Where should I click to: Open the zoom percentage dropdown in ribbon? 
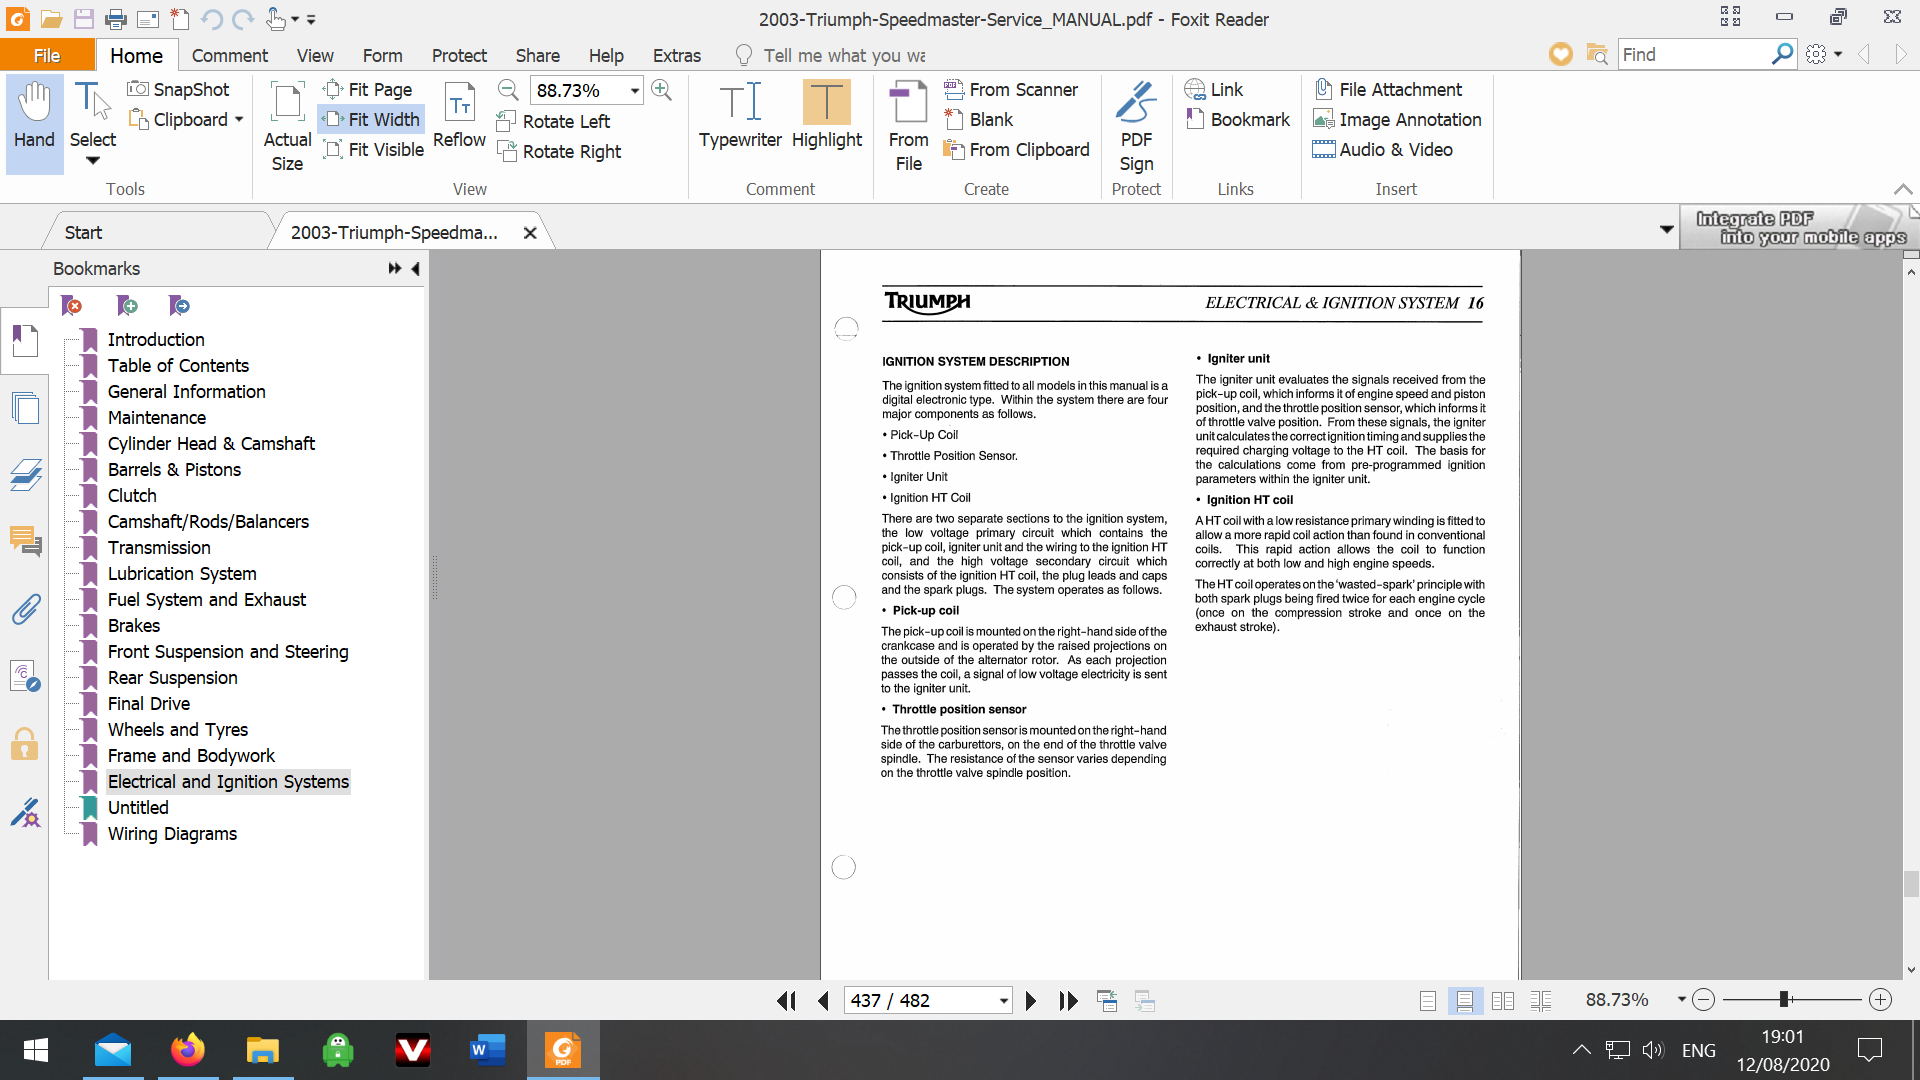[634, 90]
